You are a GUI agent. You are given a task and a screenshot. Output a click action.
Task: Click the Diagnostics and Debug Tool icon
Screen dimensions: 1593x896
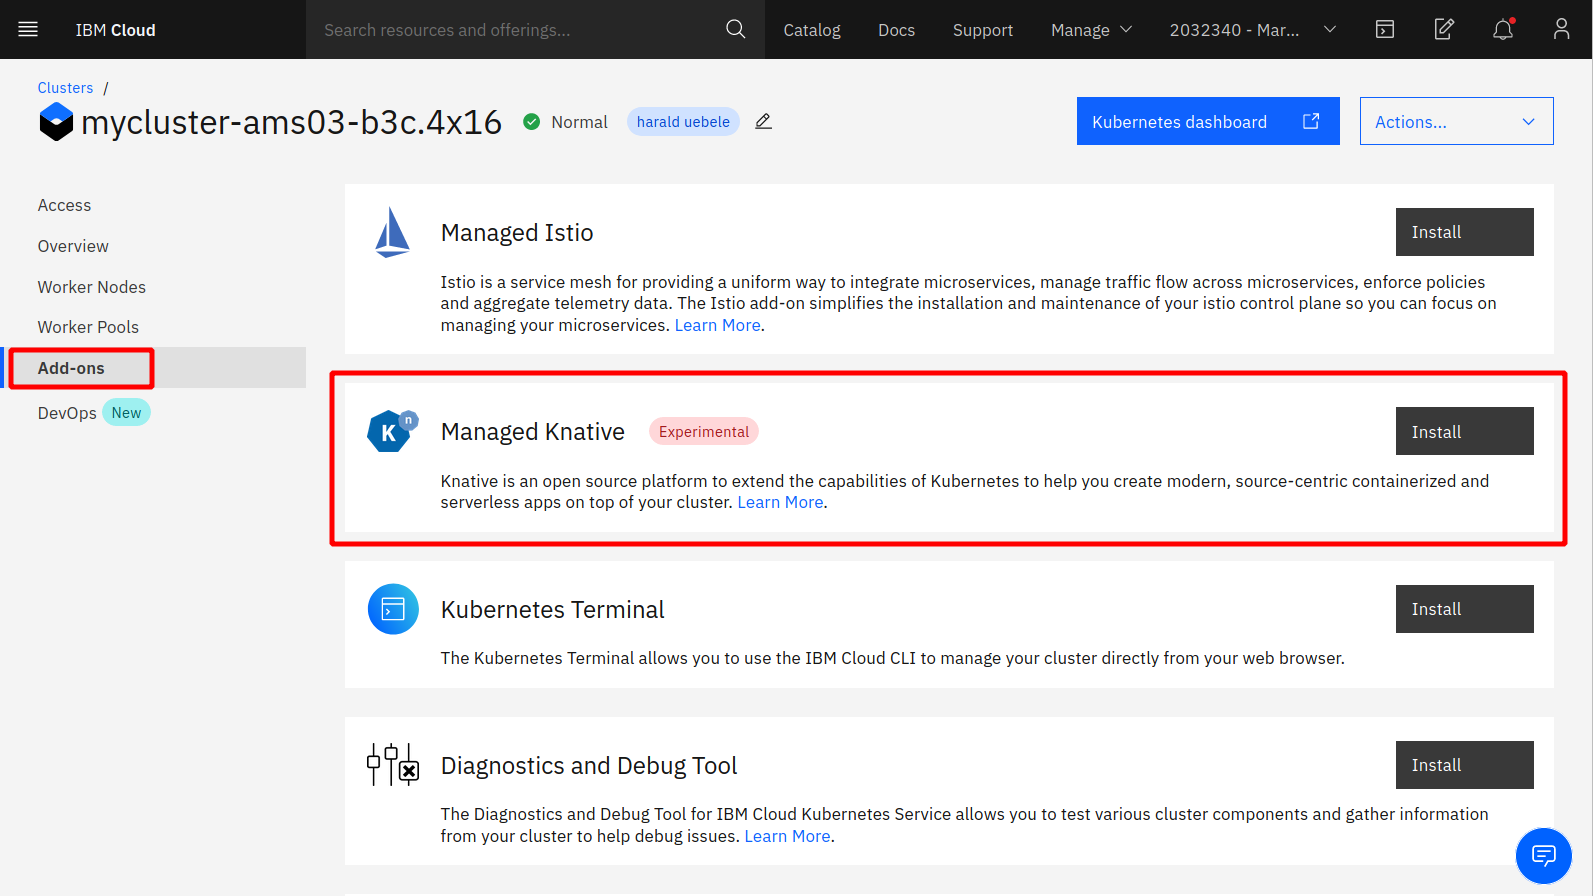[x=393, y=765]
